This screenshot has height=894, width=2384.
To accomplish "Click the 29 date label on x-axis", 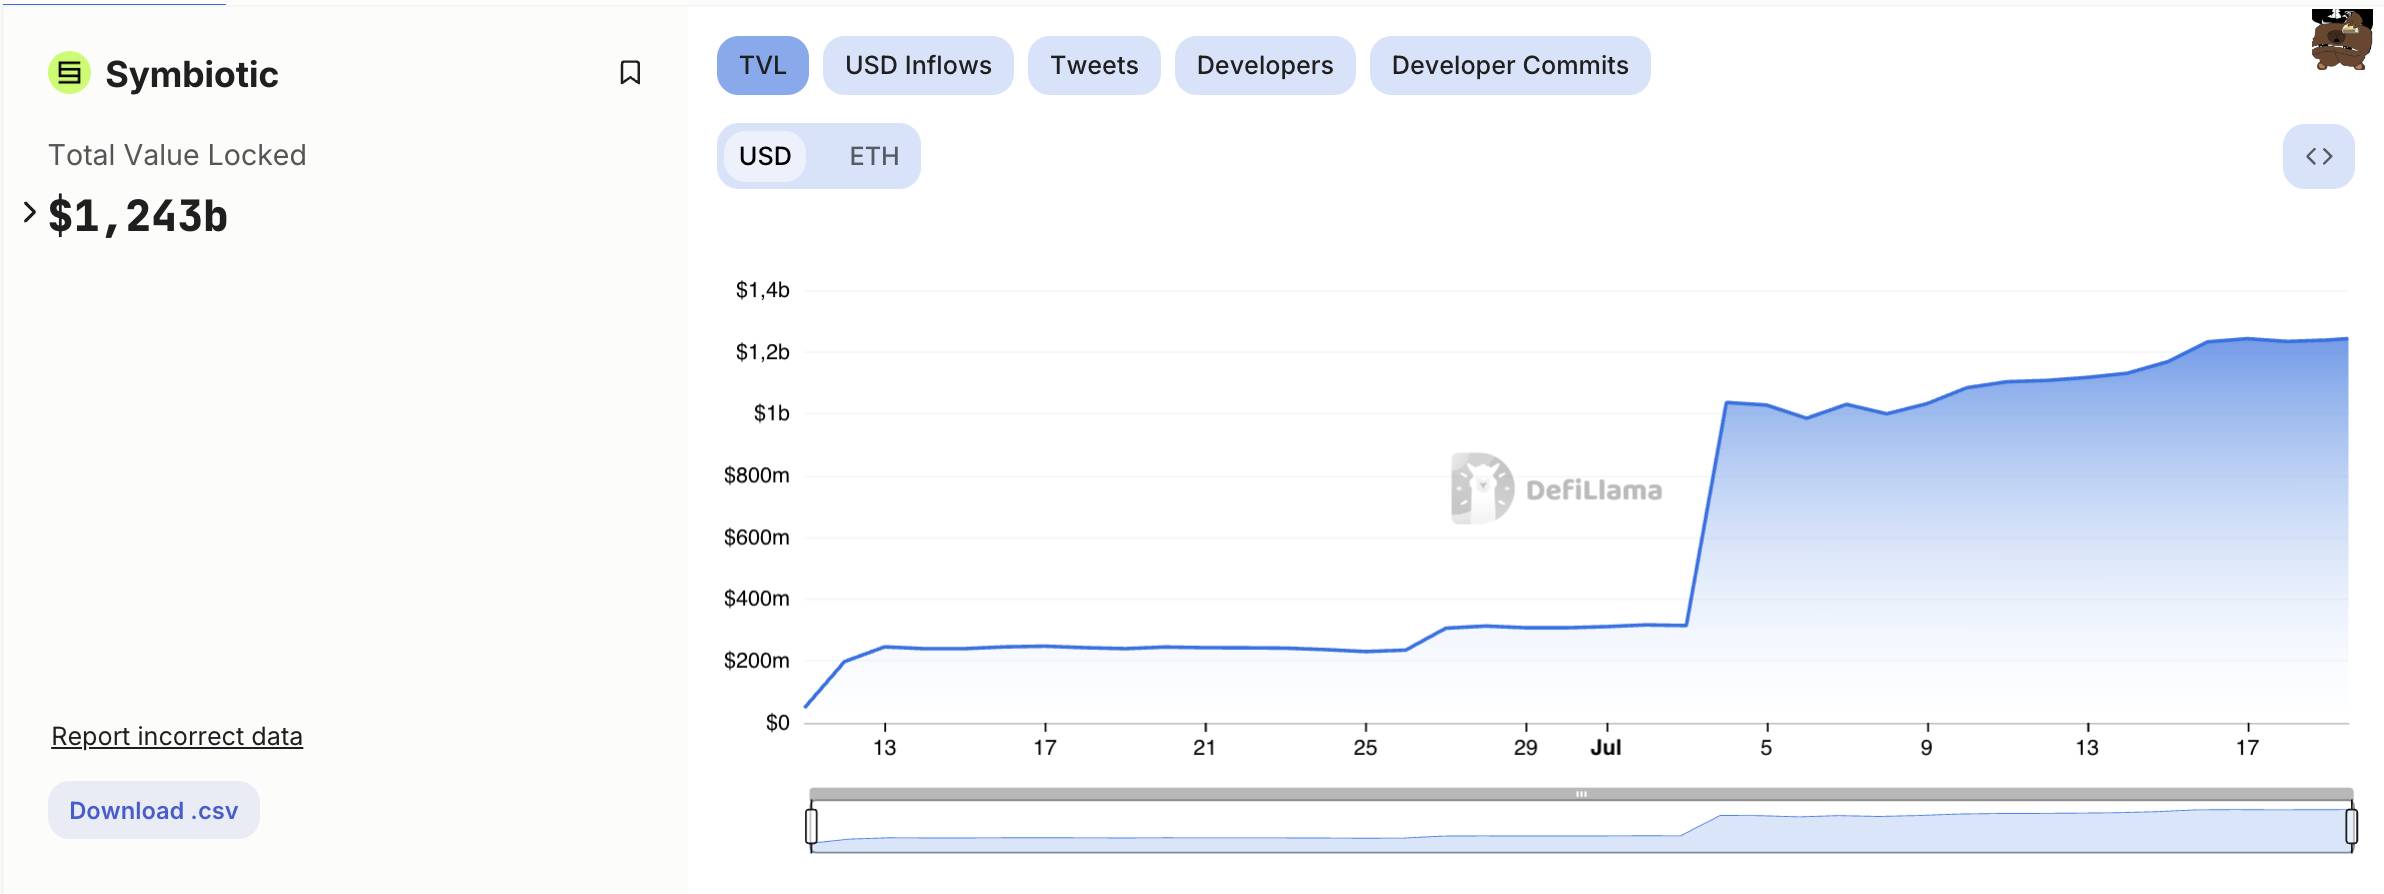I will point(1525,747).
